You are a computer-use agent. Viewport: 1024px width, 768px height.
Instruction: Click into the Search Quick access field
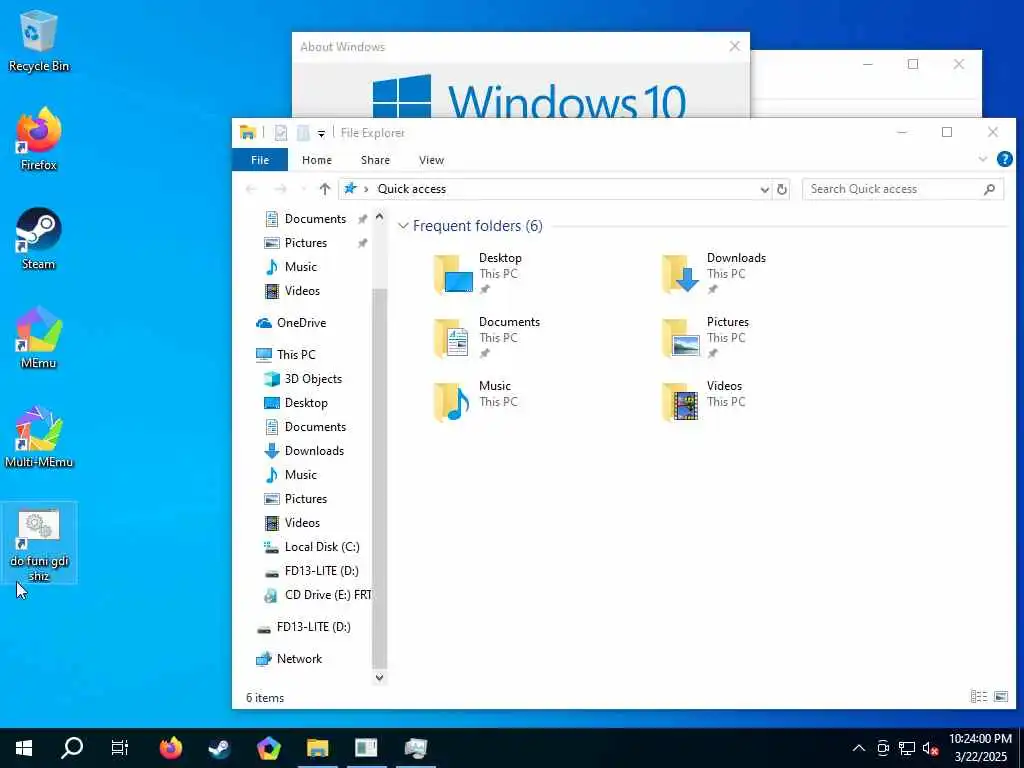coord(903,189)
